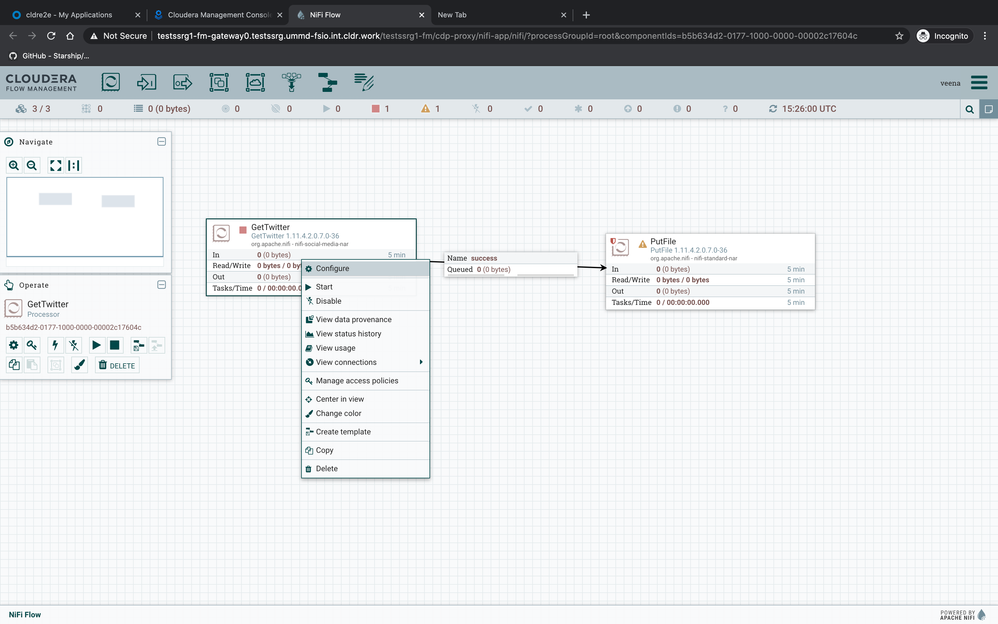This screenshot has height=624, width=998.
Task: Choose View data provenance from context menu
Action: [365, 320]
